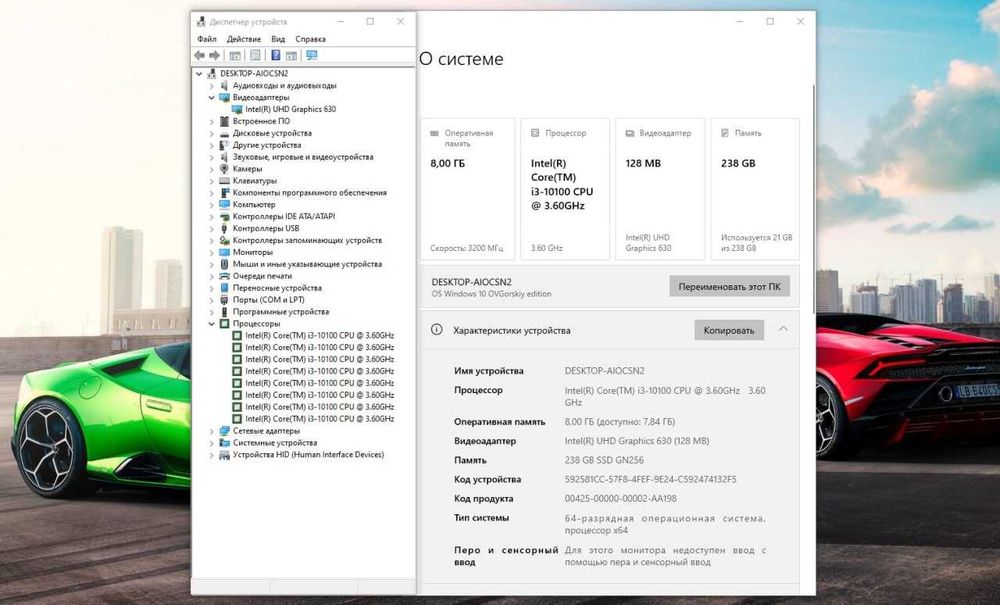This screenshot has width=1000, height=605.
Task: Select Intel(R) UHD Graphics 630 device
Action: coord(290,109)
